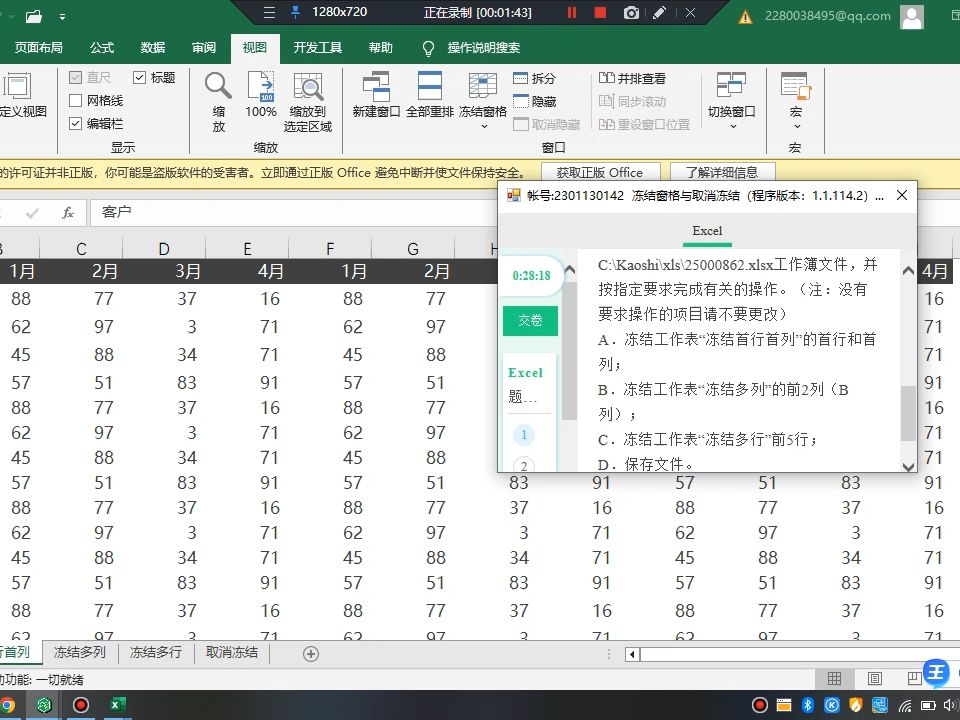Switch to sheet tab 冻结多行

[x=156, y=653]
